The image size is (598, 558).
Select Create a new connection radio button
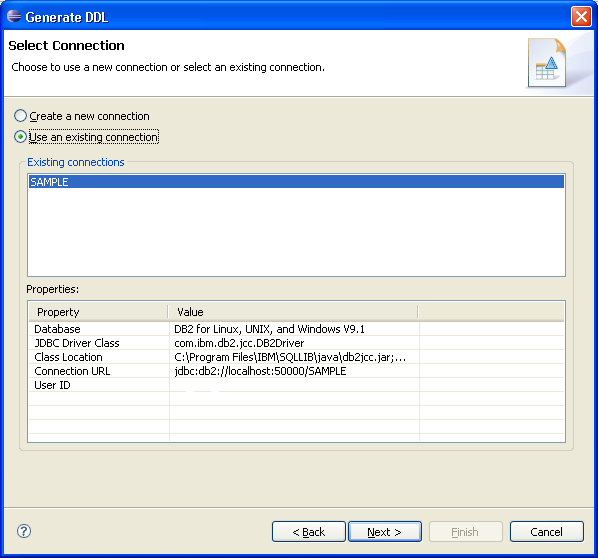pos(20,116)
